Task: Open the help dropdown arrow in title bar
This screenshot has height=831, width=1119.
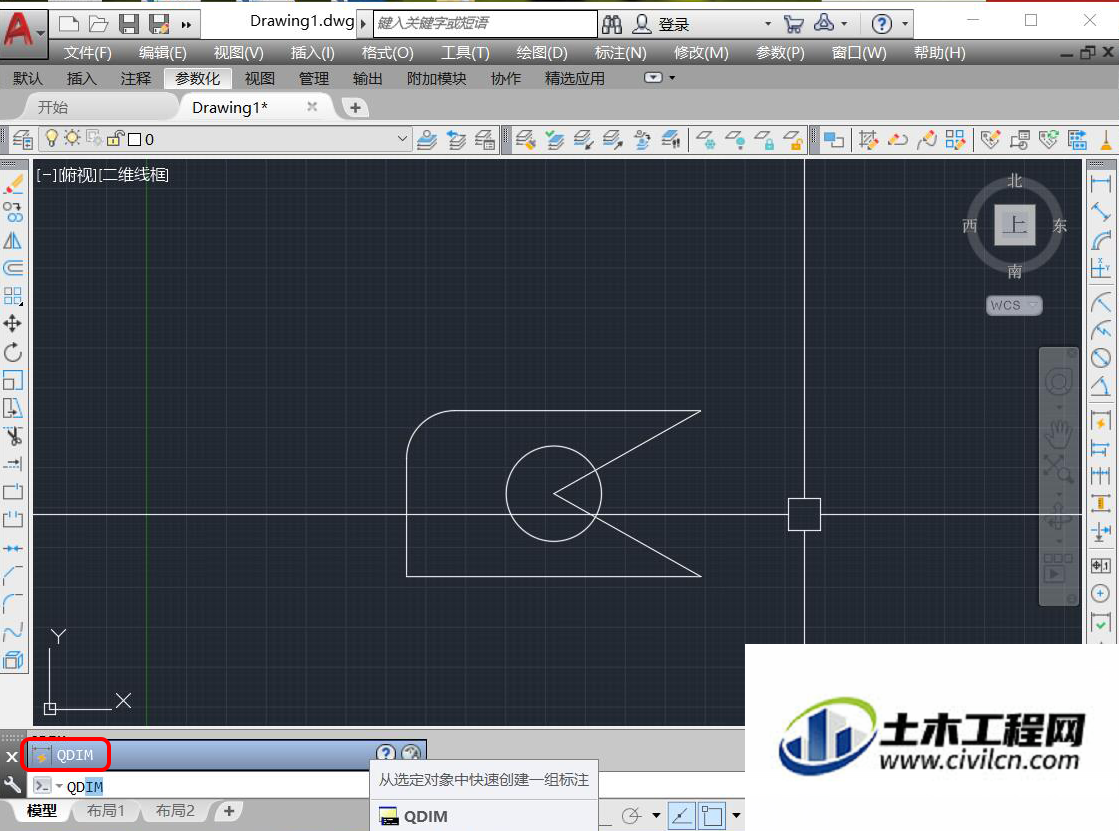Action: pyautogui.click(x=905, y=24)
